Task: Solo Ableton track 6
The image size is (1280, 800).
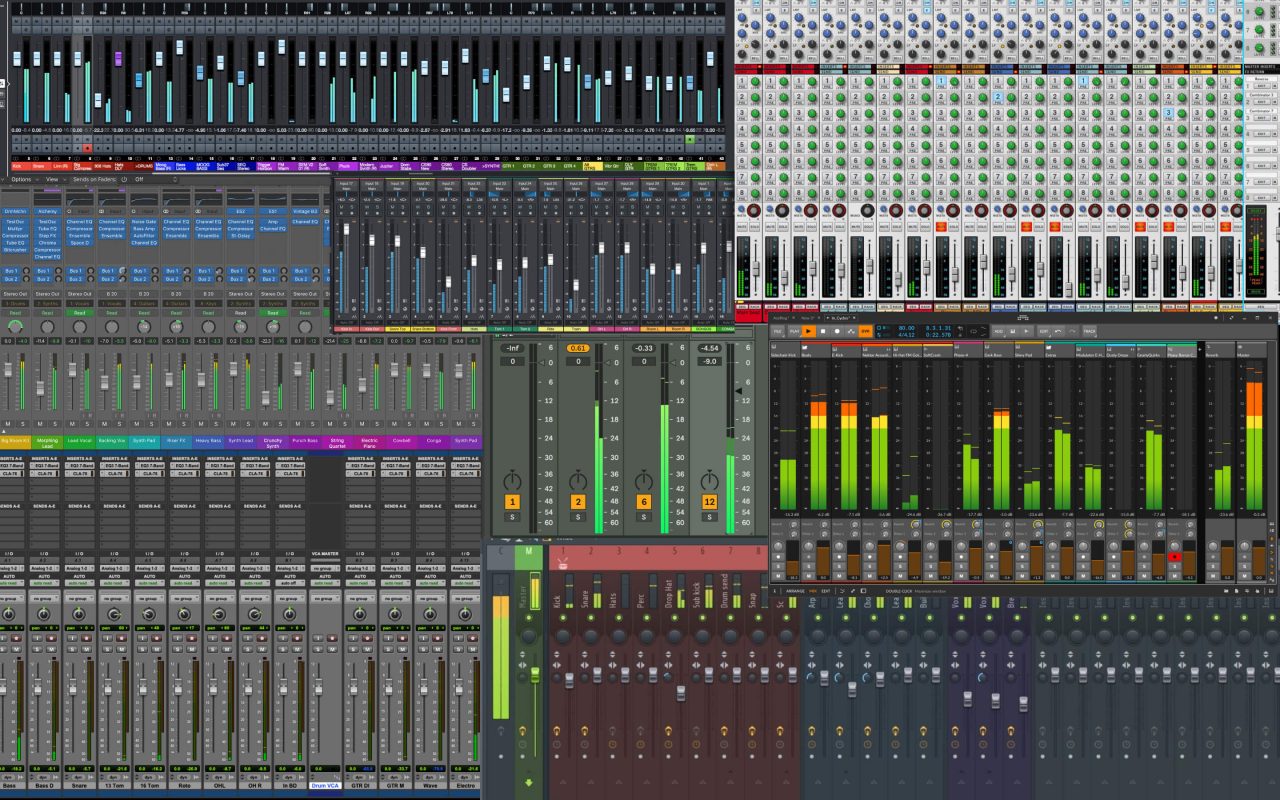Action: coord(643,517)
